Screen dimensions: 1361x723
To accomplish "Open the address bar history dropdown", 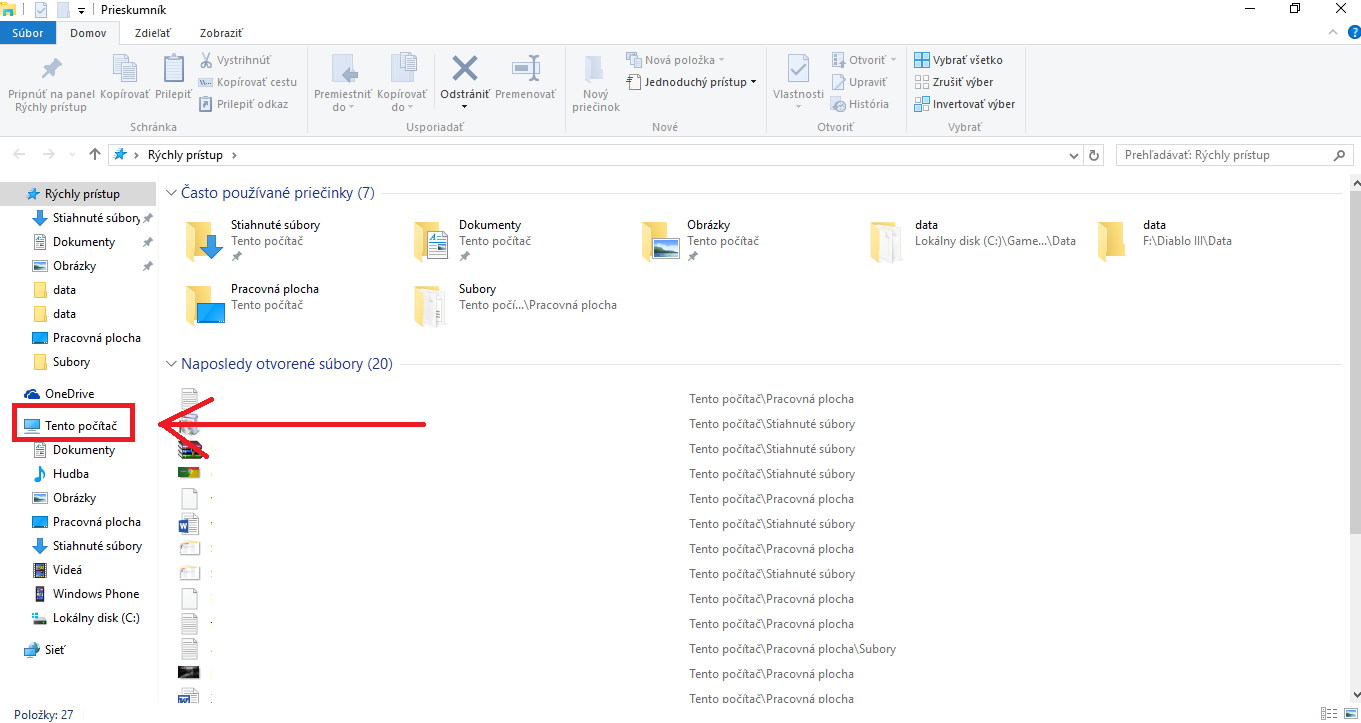I will point(1074,155).
